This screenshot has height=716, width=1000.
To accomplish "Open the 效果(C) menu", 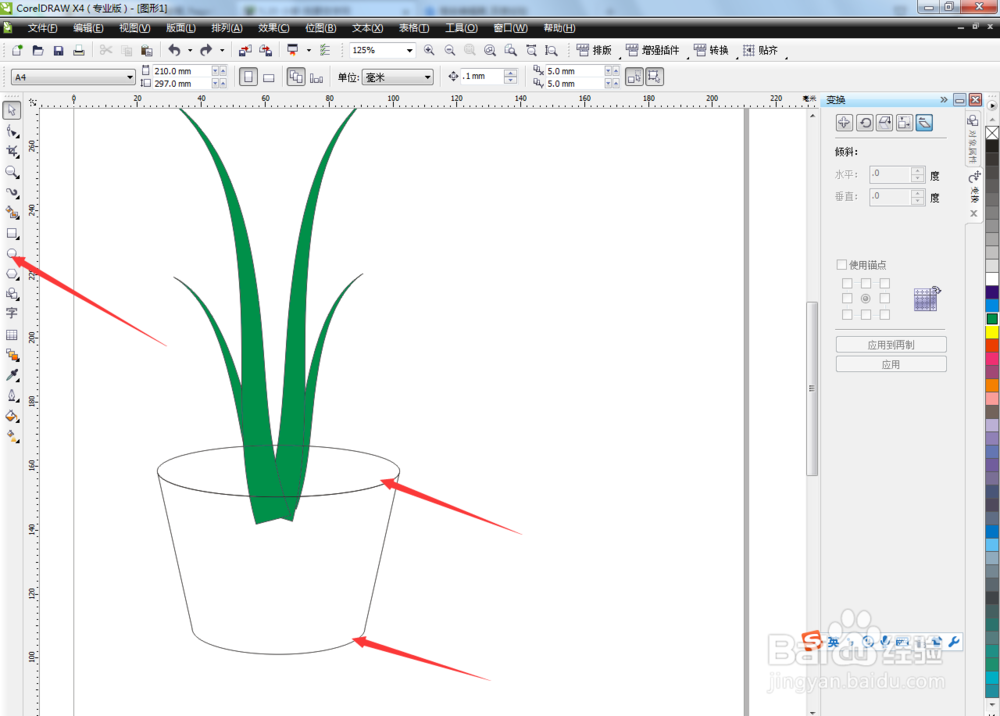I will click(274, 28).
